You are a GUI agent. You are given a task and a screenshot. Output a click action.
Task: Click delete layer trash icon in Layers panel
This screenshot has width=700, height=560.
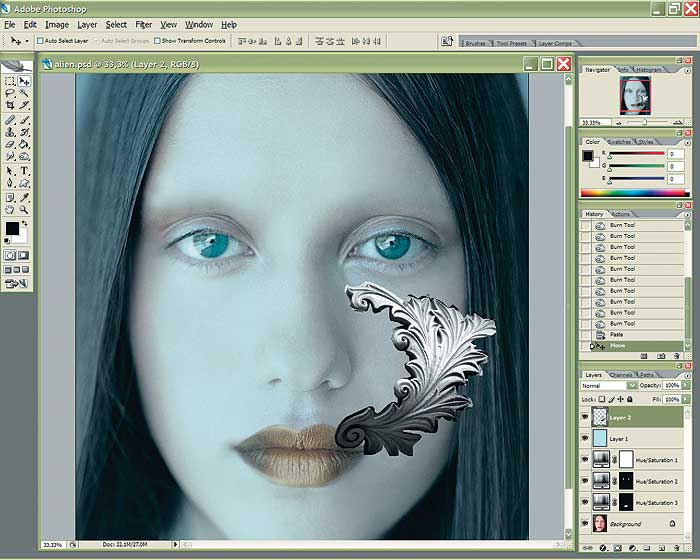pyautogui.click(x=677, y=548)
